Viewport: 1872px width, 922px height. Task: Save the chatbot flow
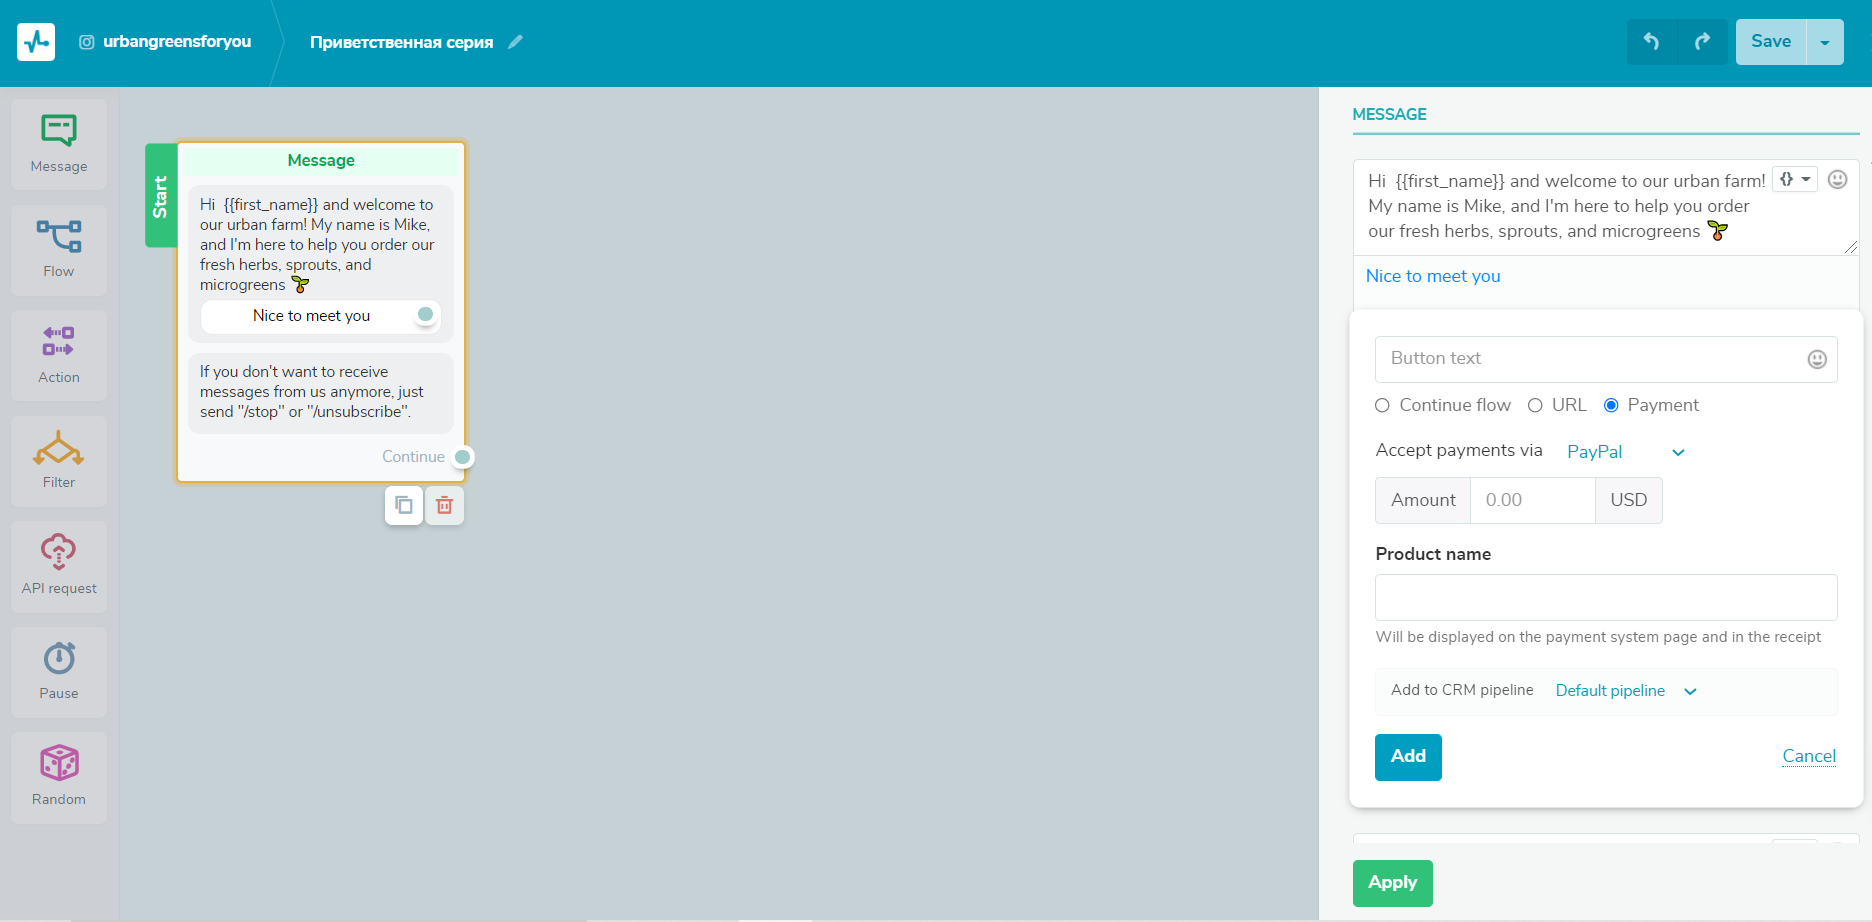click(x=1771, y=42)
